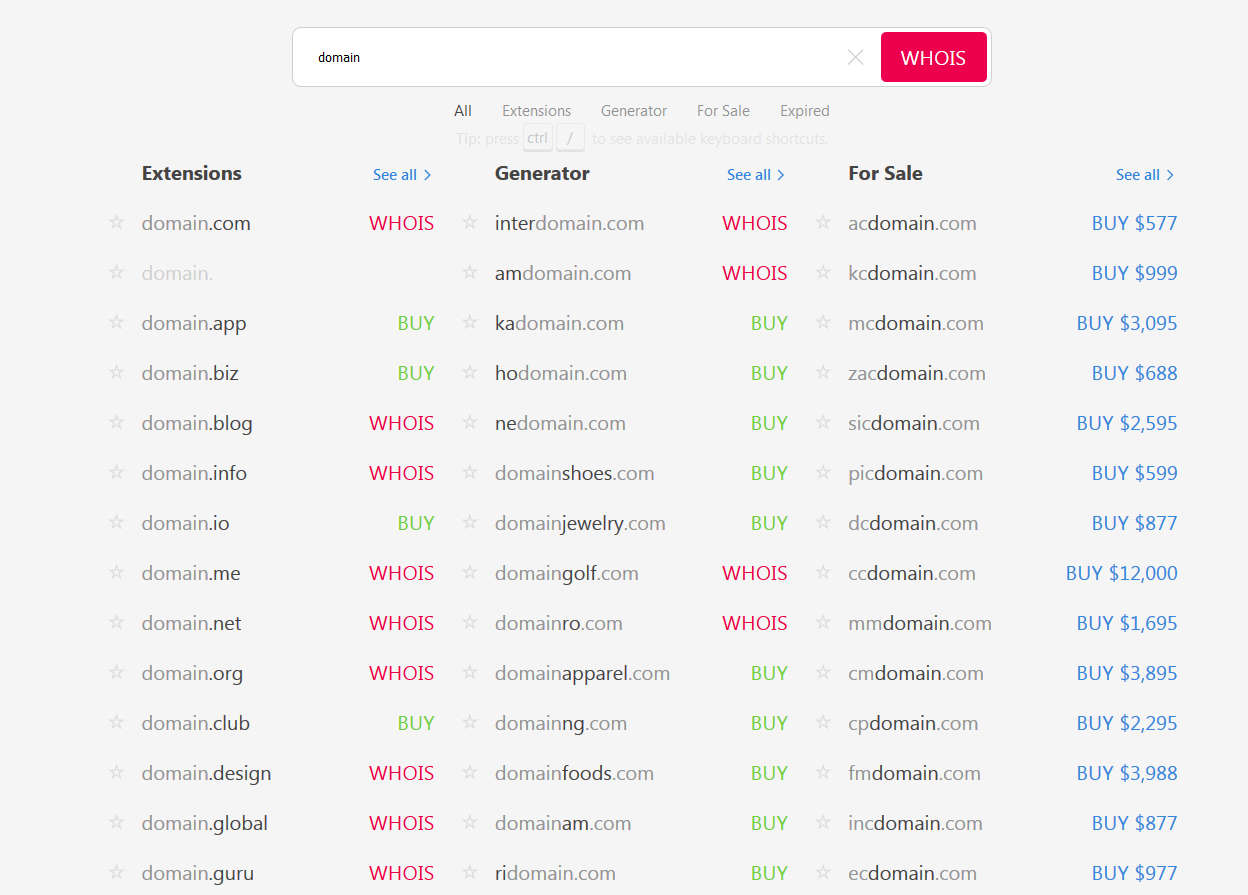
Task: Star domainshoes.com as a favorite
Action: point(470,472)
